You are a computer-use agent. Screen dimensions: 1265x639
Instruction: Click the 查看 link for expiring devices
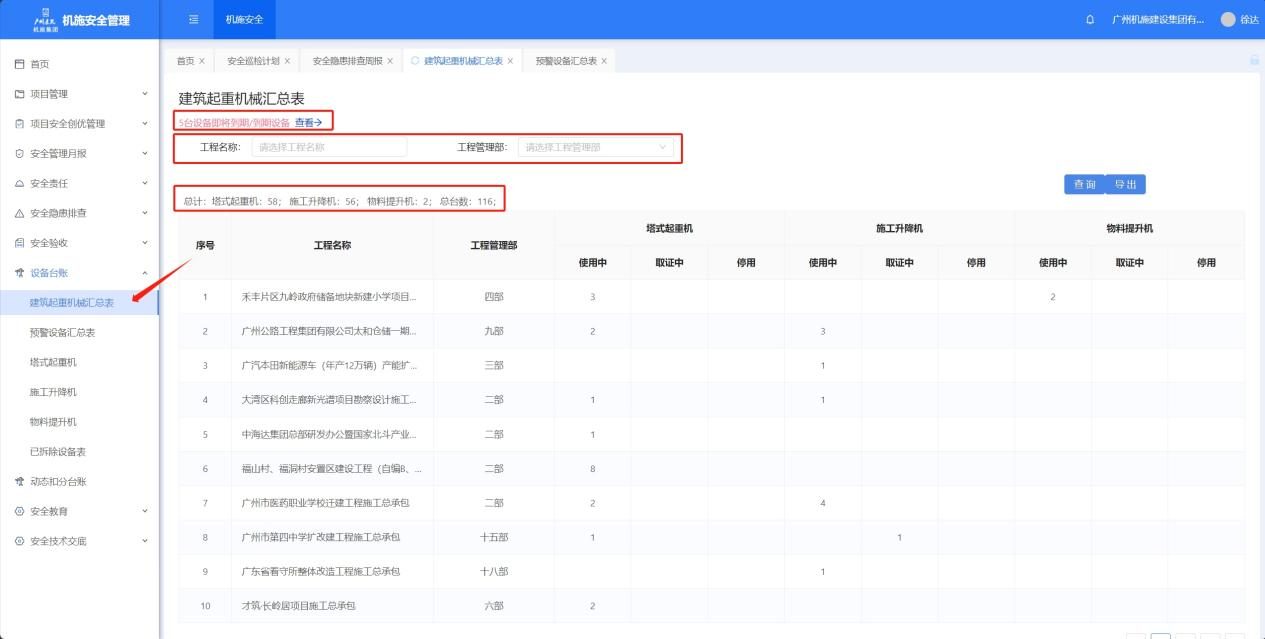tap(308, 122)
